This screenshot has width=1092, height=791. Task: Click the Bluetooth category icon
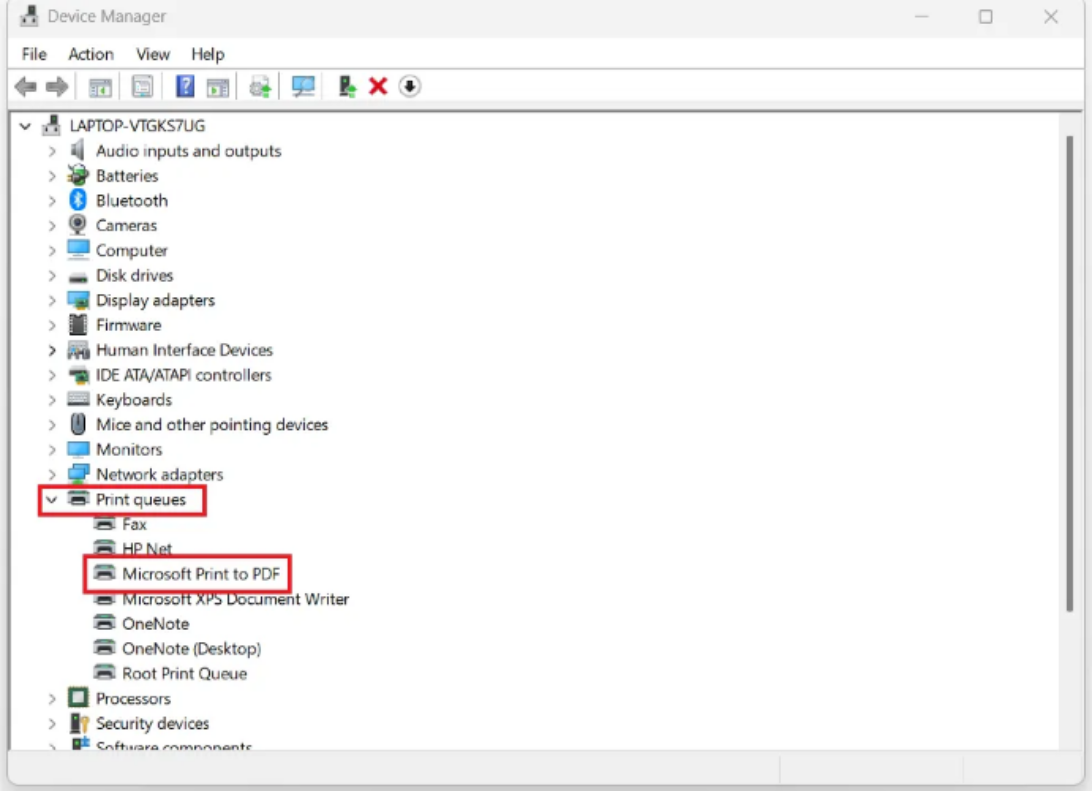pos(78,200)
